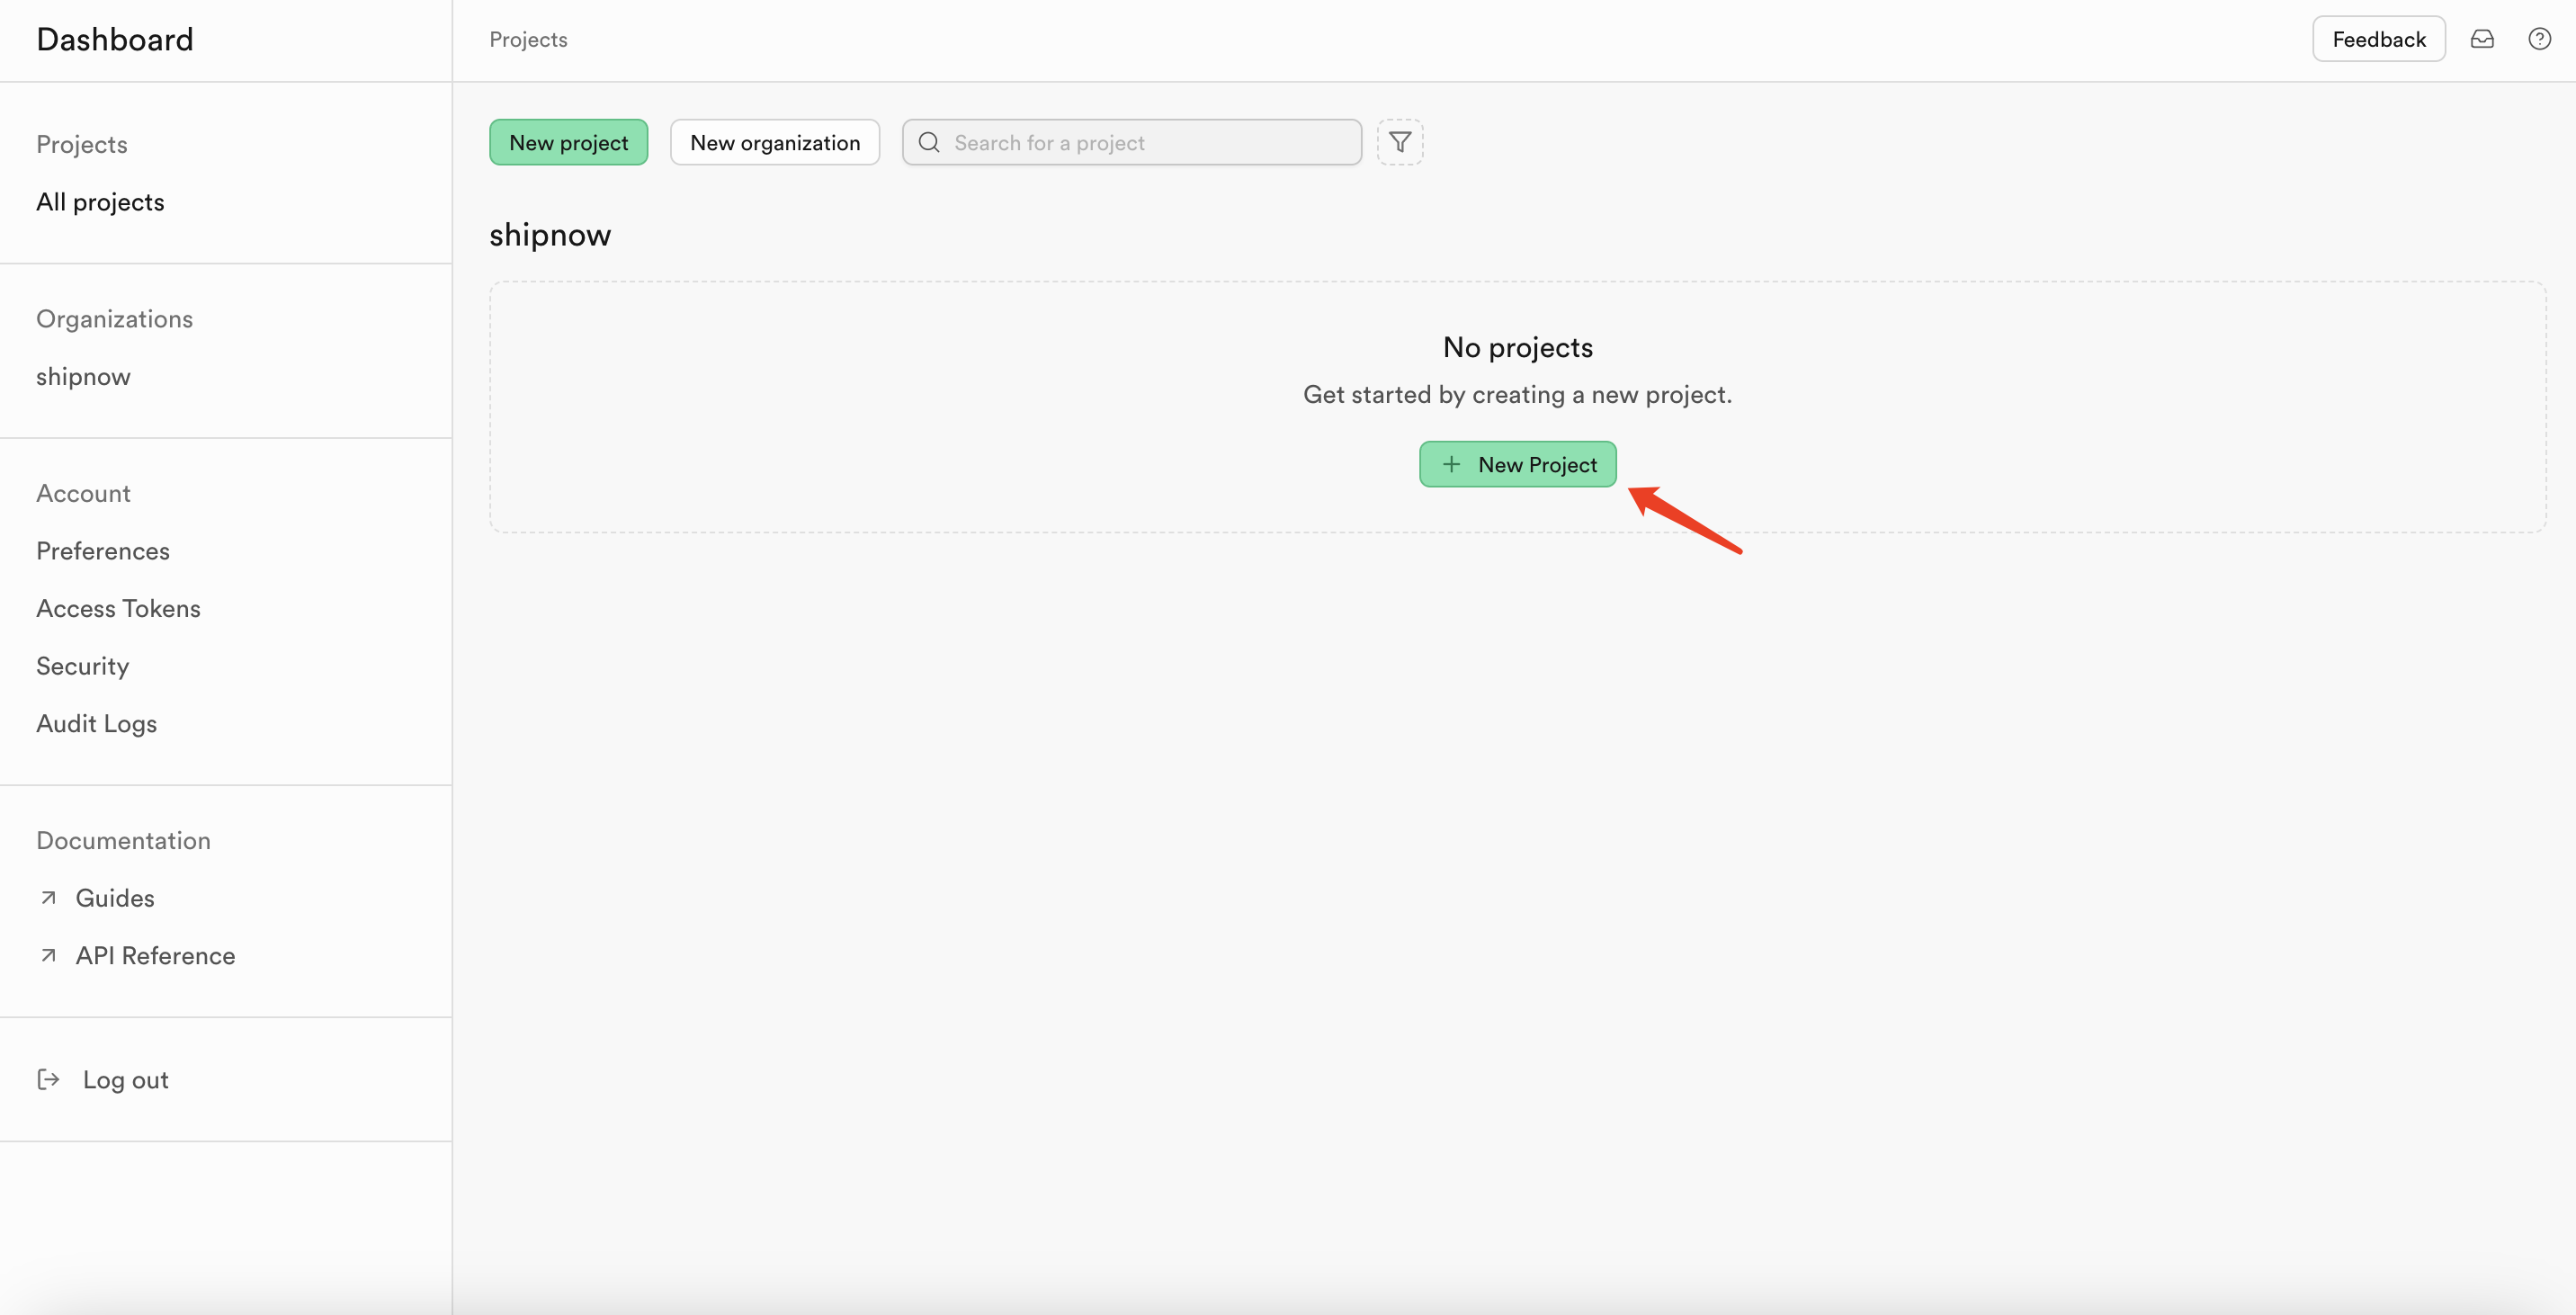Click the green New Project button
2576x1315 pixels.
click(x=1517, y=465)
